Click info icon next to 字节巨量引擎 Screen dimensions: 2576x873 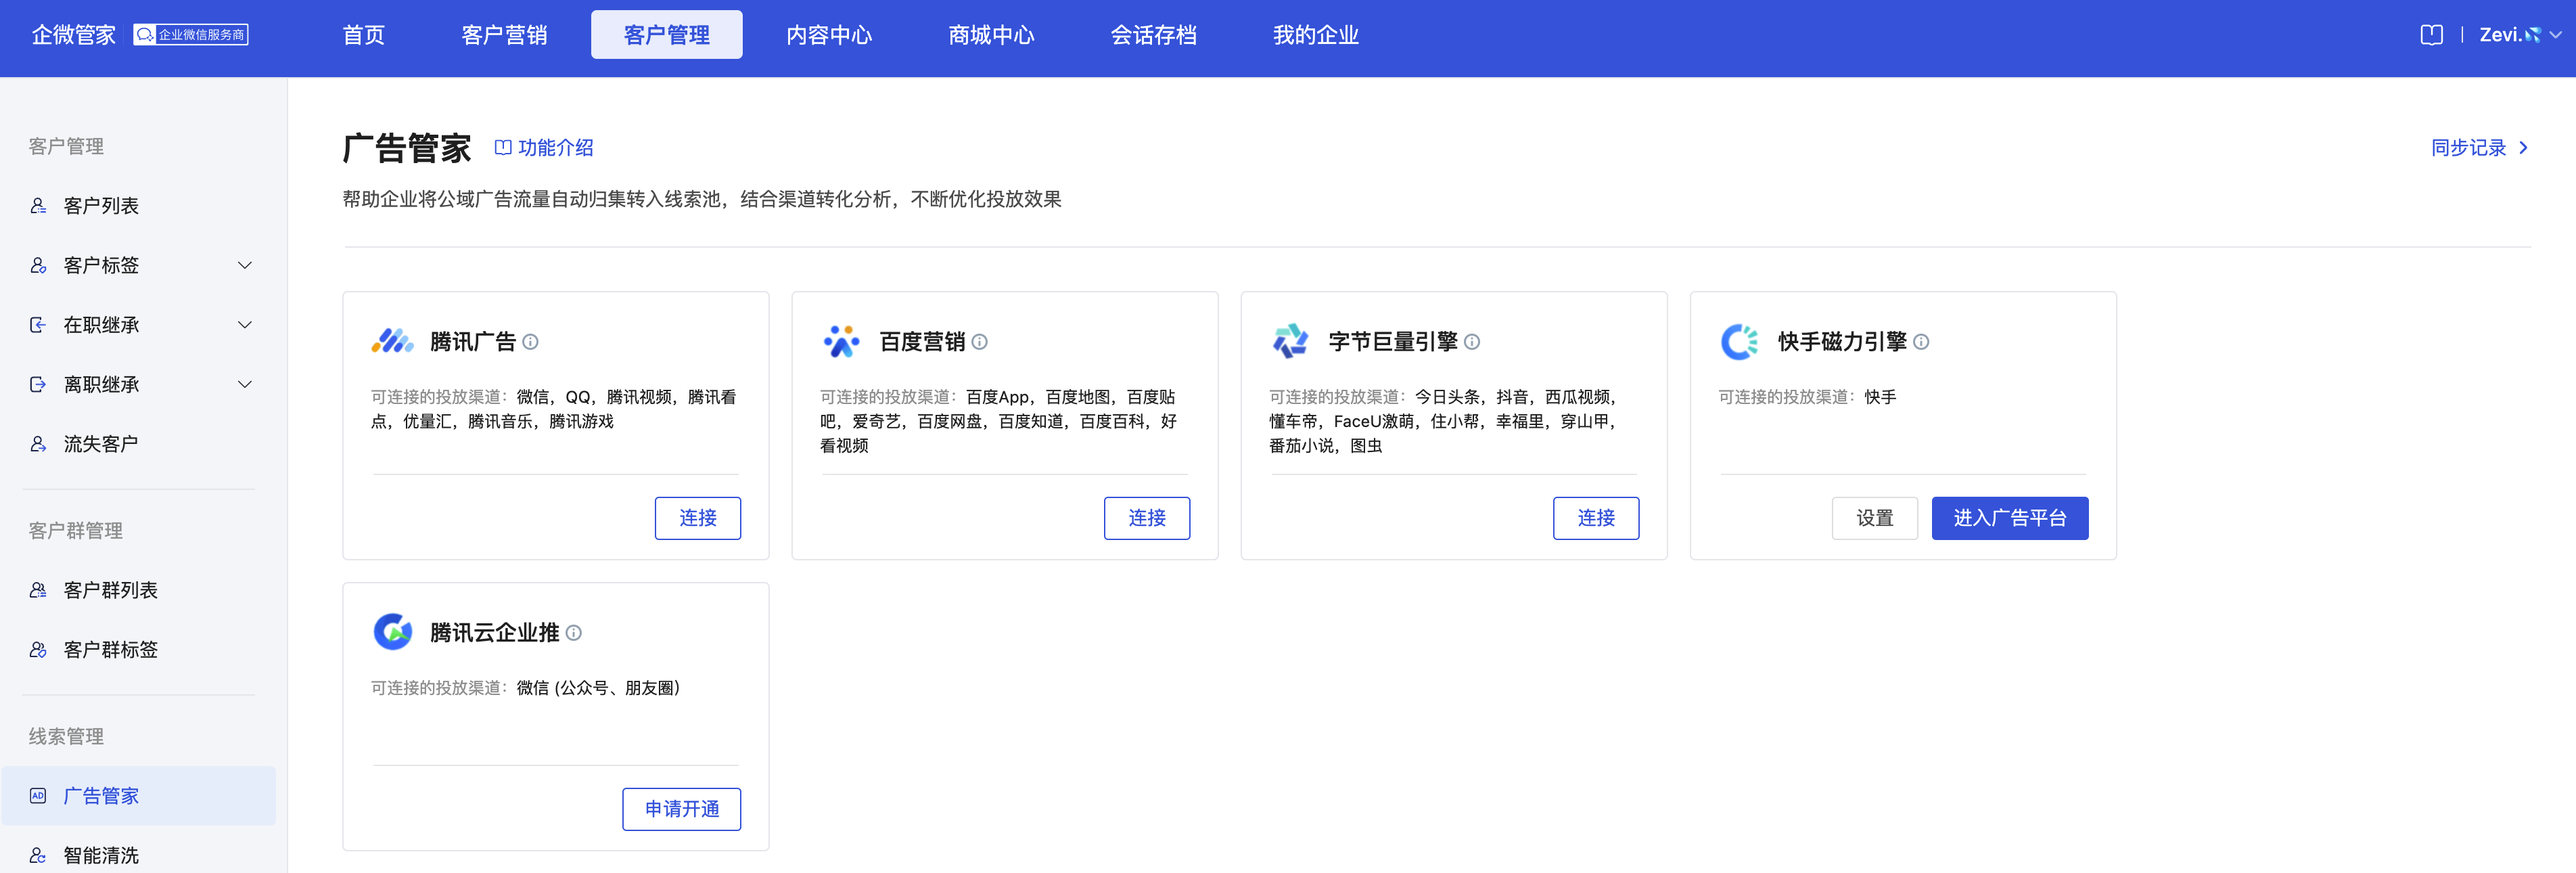1472,342
